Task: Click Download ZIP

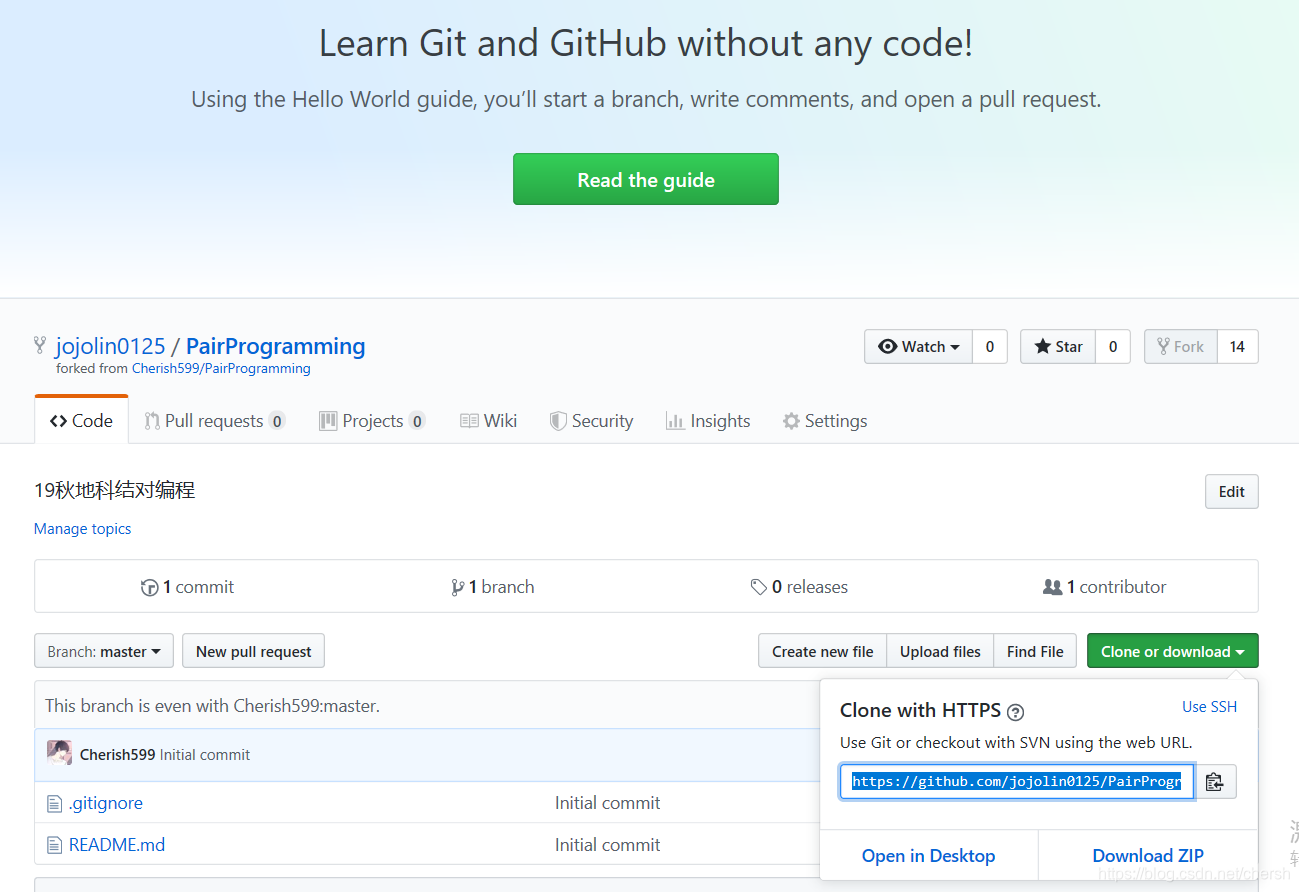Action: (1148, 855)
